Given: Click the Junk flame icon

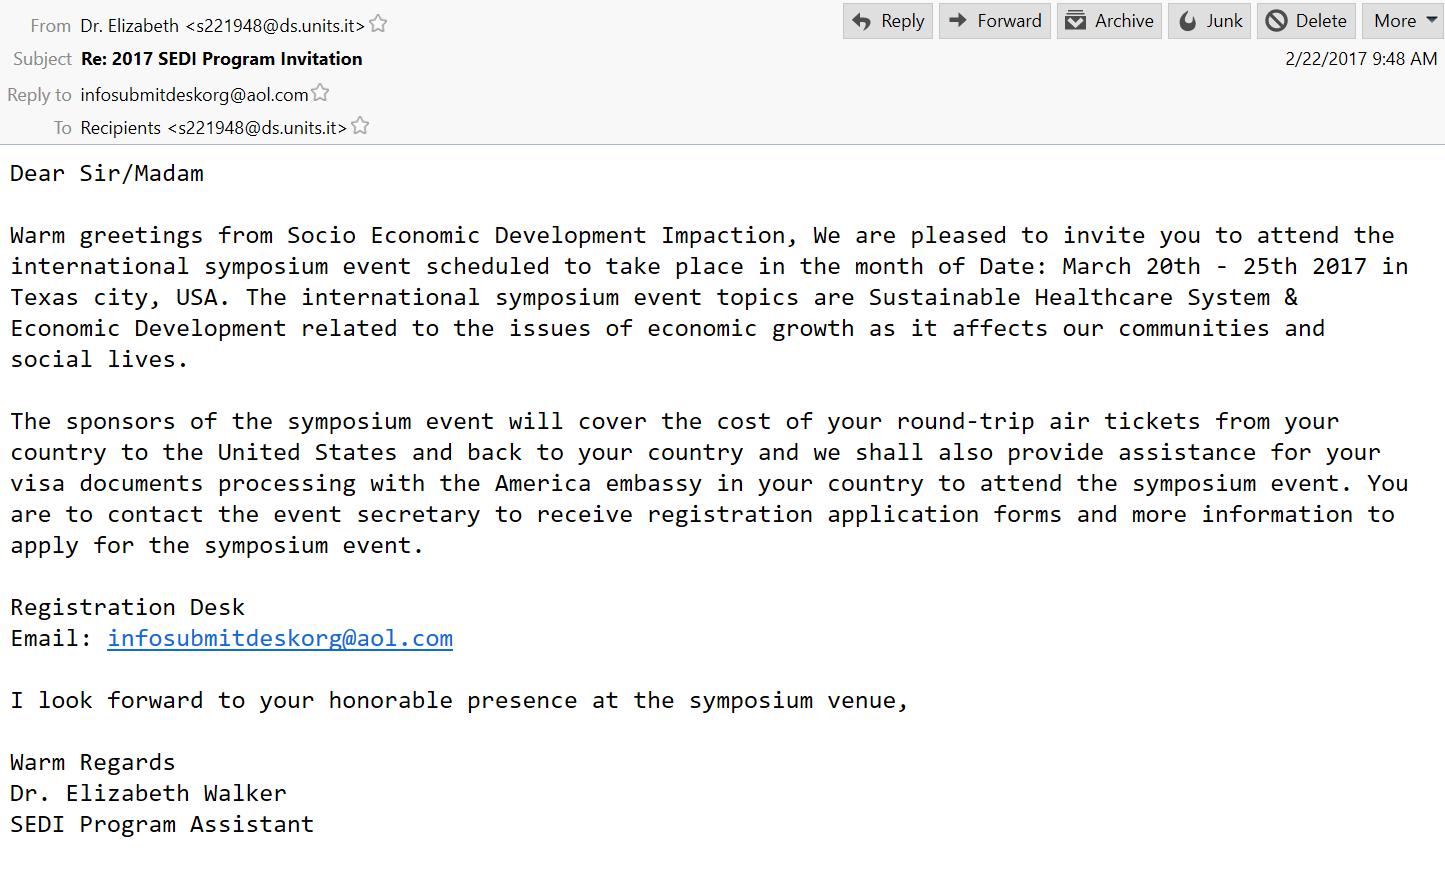Looking at the screenshot, I should pyautogui.click(x=1187, y=21).
